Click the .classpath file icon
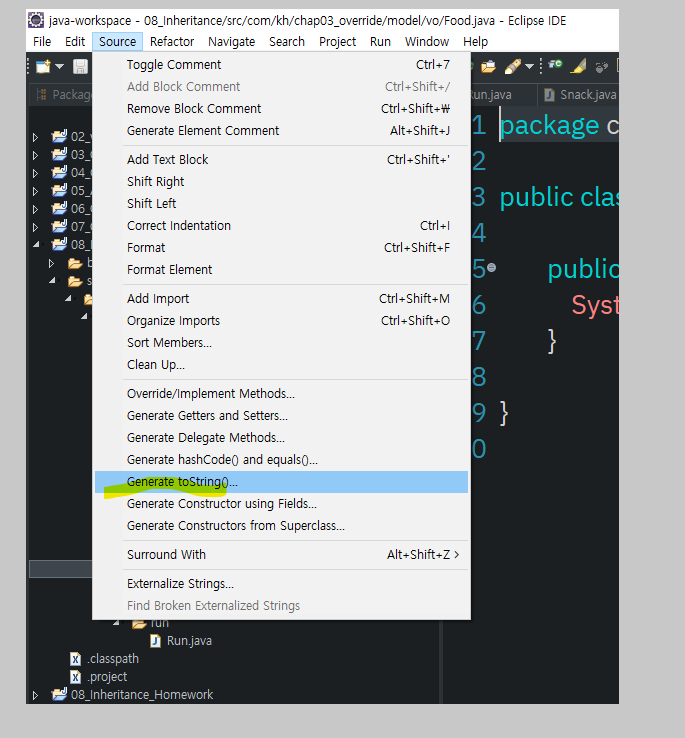The width and height of the screenshot is (685, 738). click(75, 658)
